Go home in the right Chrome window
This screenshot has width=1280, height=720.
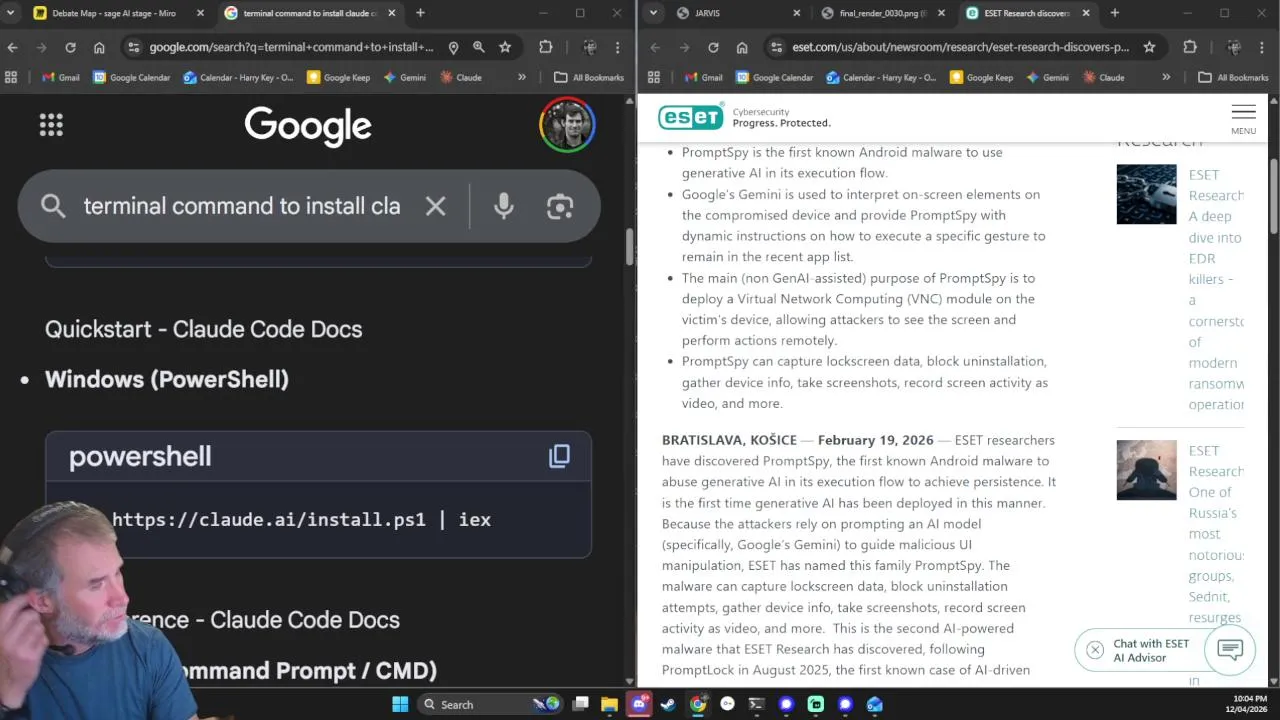point(742,47)
